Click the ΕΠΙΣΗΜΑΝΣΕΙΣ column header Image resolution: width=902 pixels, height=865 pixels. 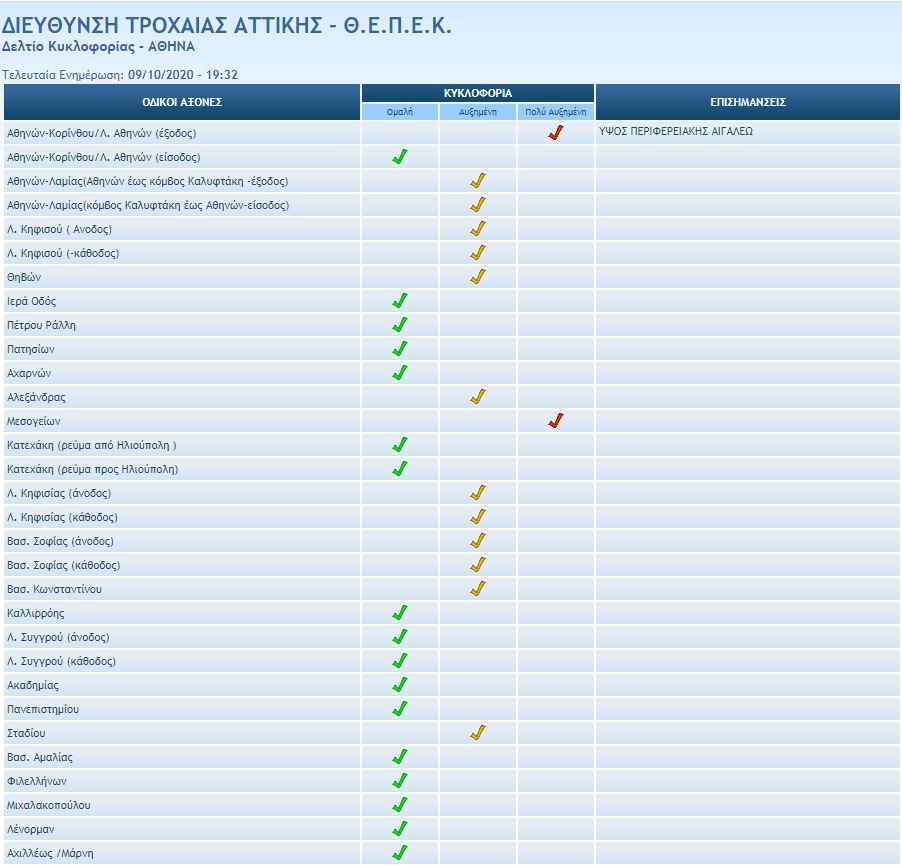(x=747, y=102)
